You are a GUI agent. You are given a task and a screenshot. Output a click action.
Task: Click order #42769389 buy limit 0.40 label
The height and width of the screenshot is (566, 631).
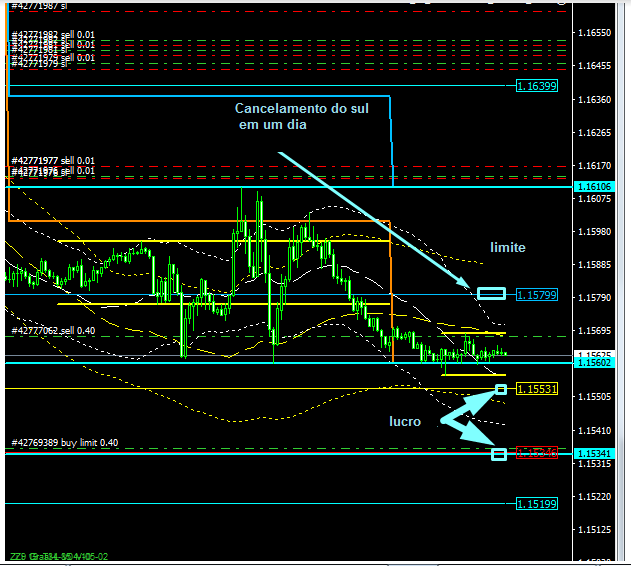coord(64,442)
